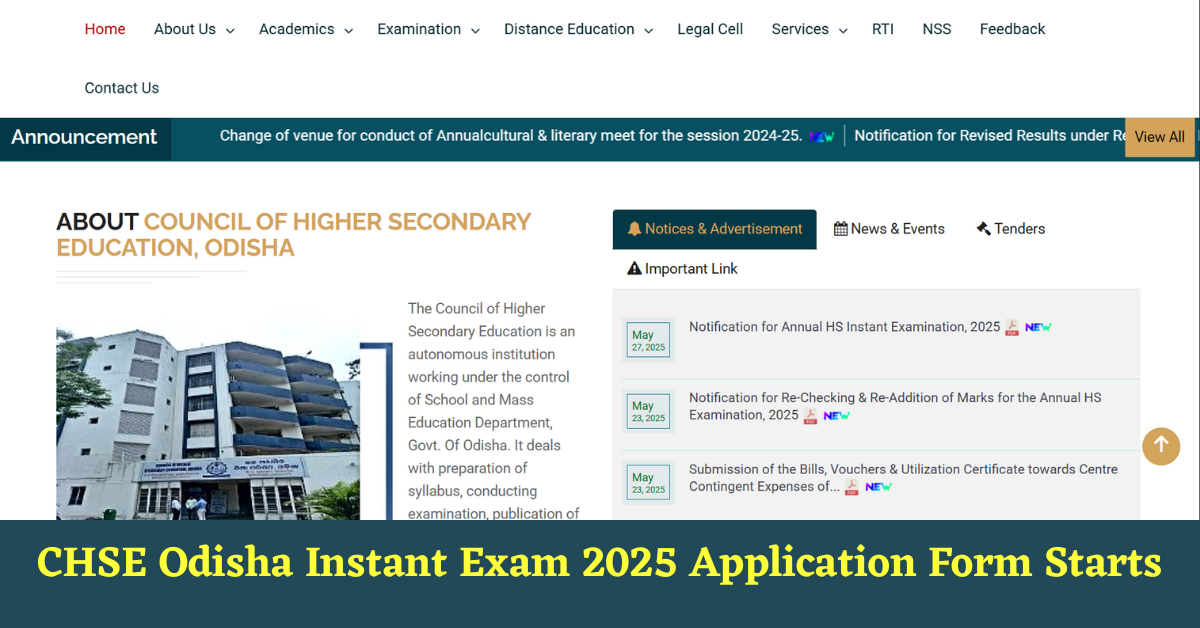Expand the Services dropdown chevron
Viewport: 1200px width, 628px height.
tap(842, 31)
